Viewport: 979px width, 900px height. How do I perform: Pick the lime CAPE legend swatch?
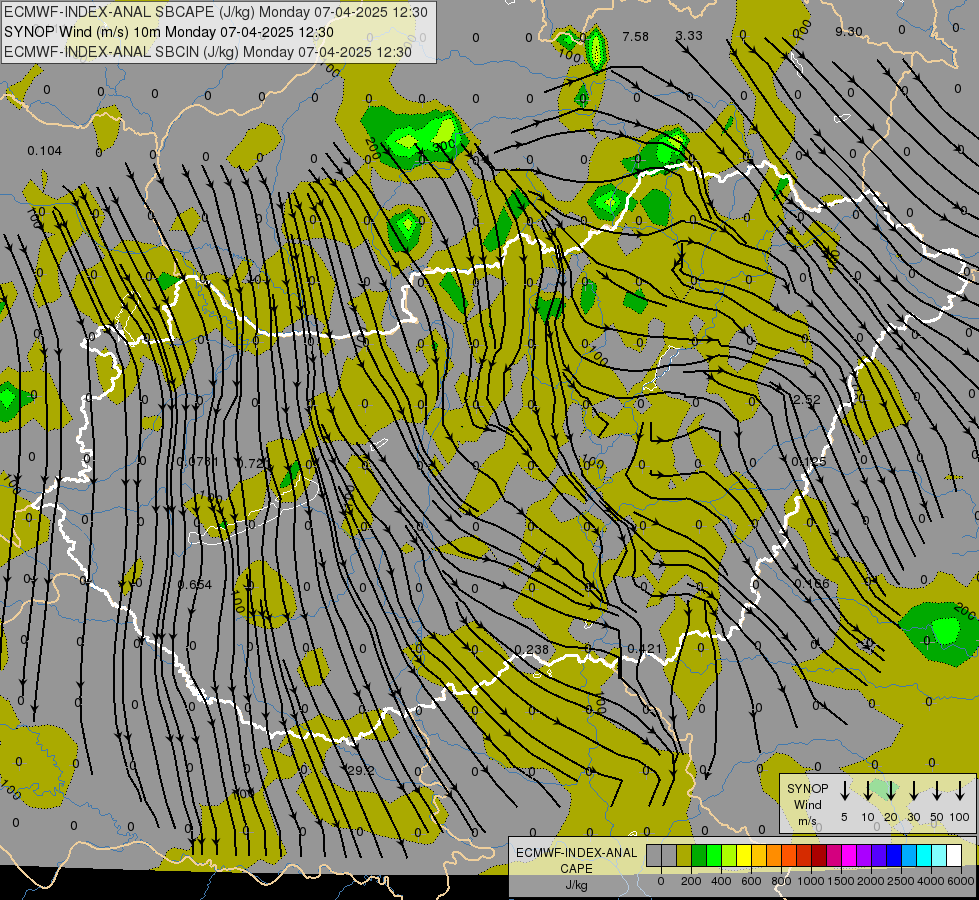coord(729,855)
